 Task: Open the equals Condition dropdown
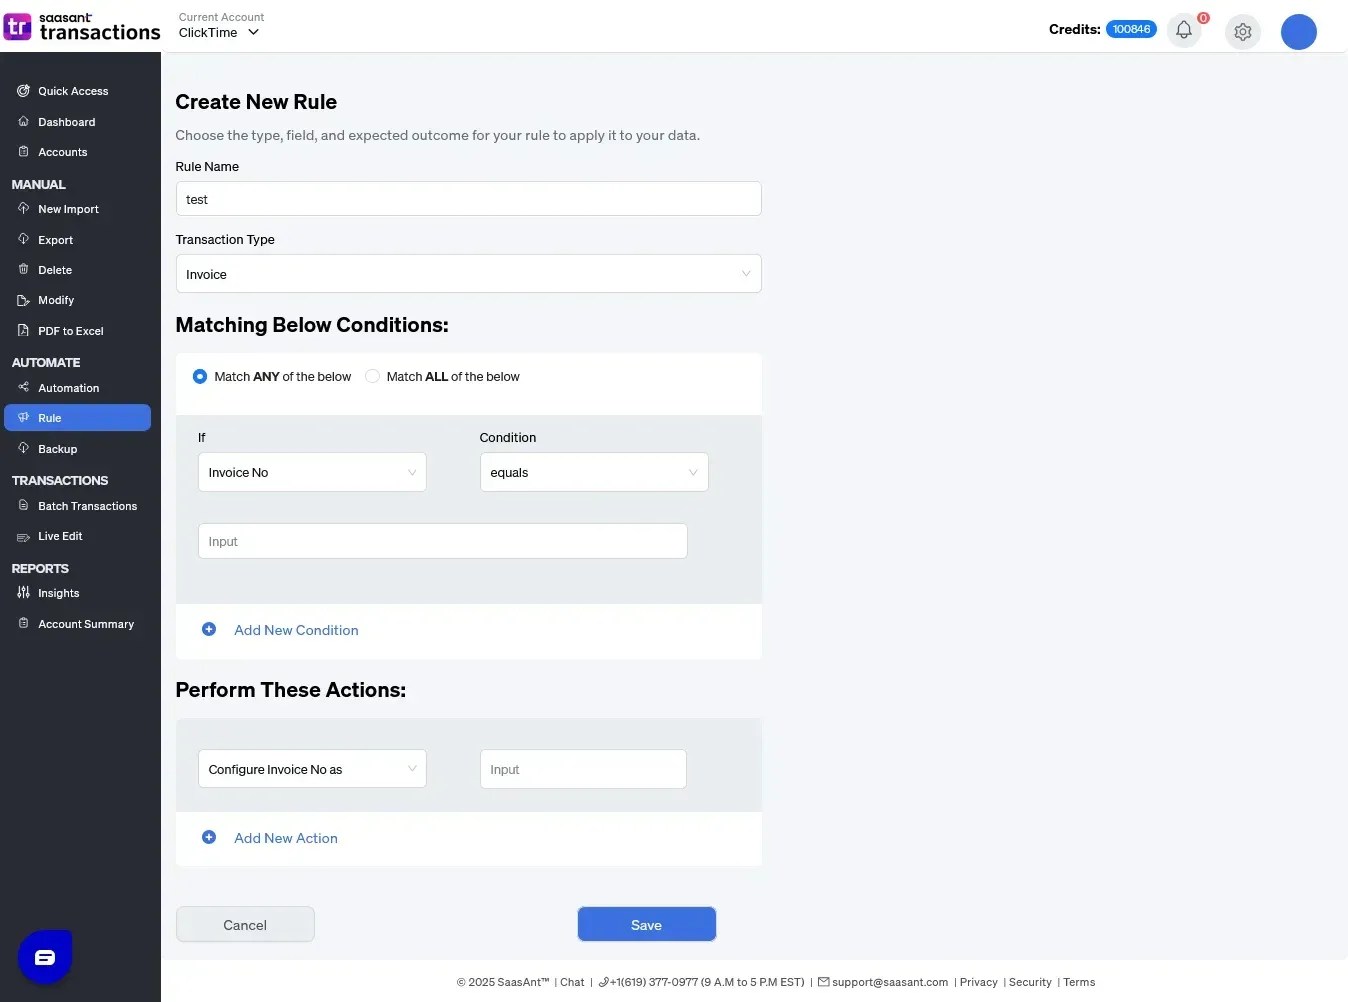(x=593, y=473)
